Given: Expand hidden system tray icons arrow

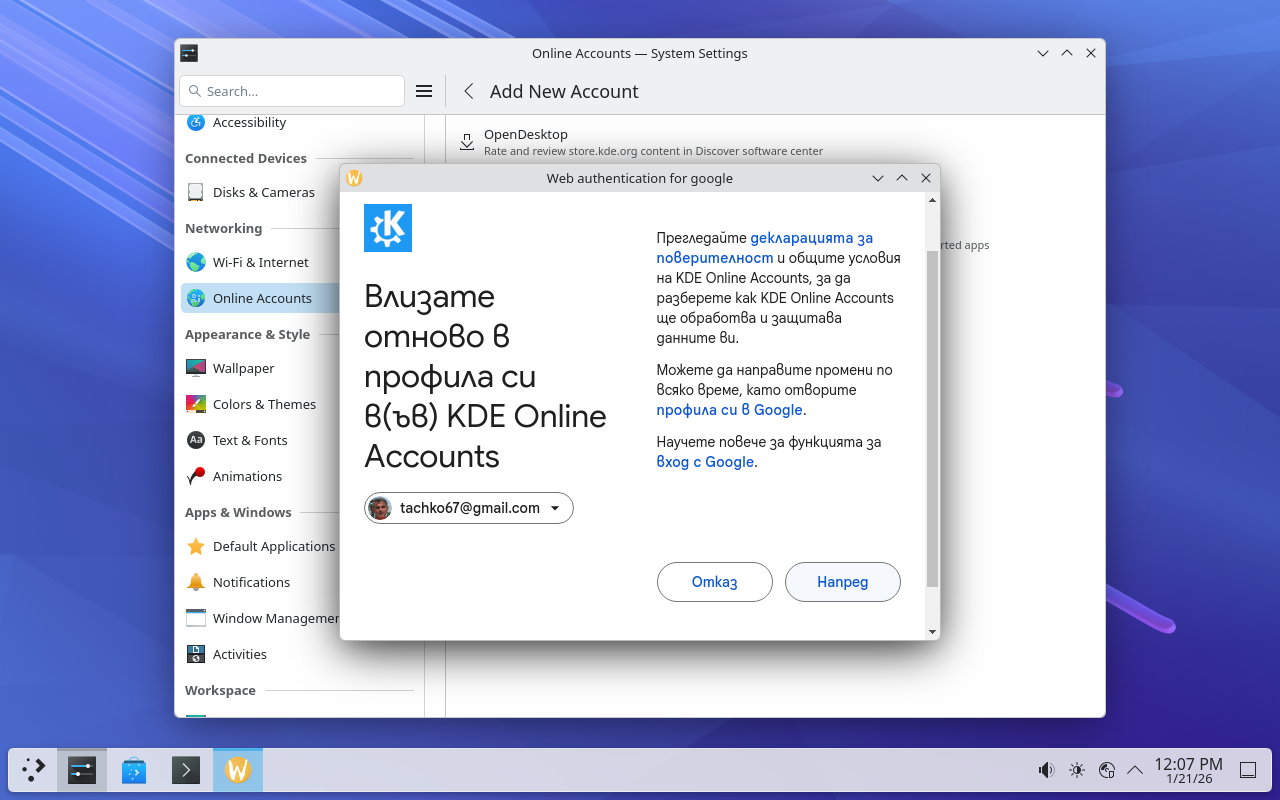Looking at the screenshot, I should pyautogui.click(x=1135, y=770).
